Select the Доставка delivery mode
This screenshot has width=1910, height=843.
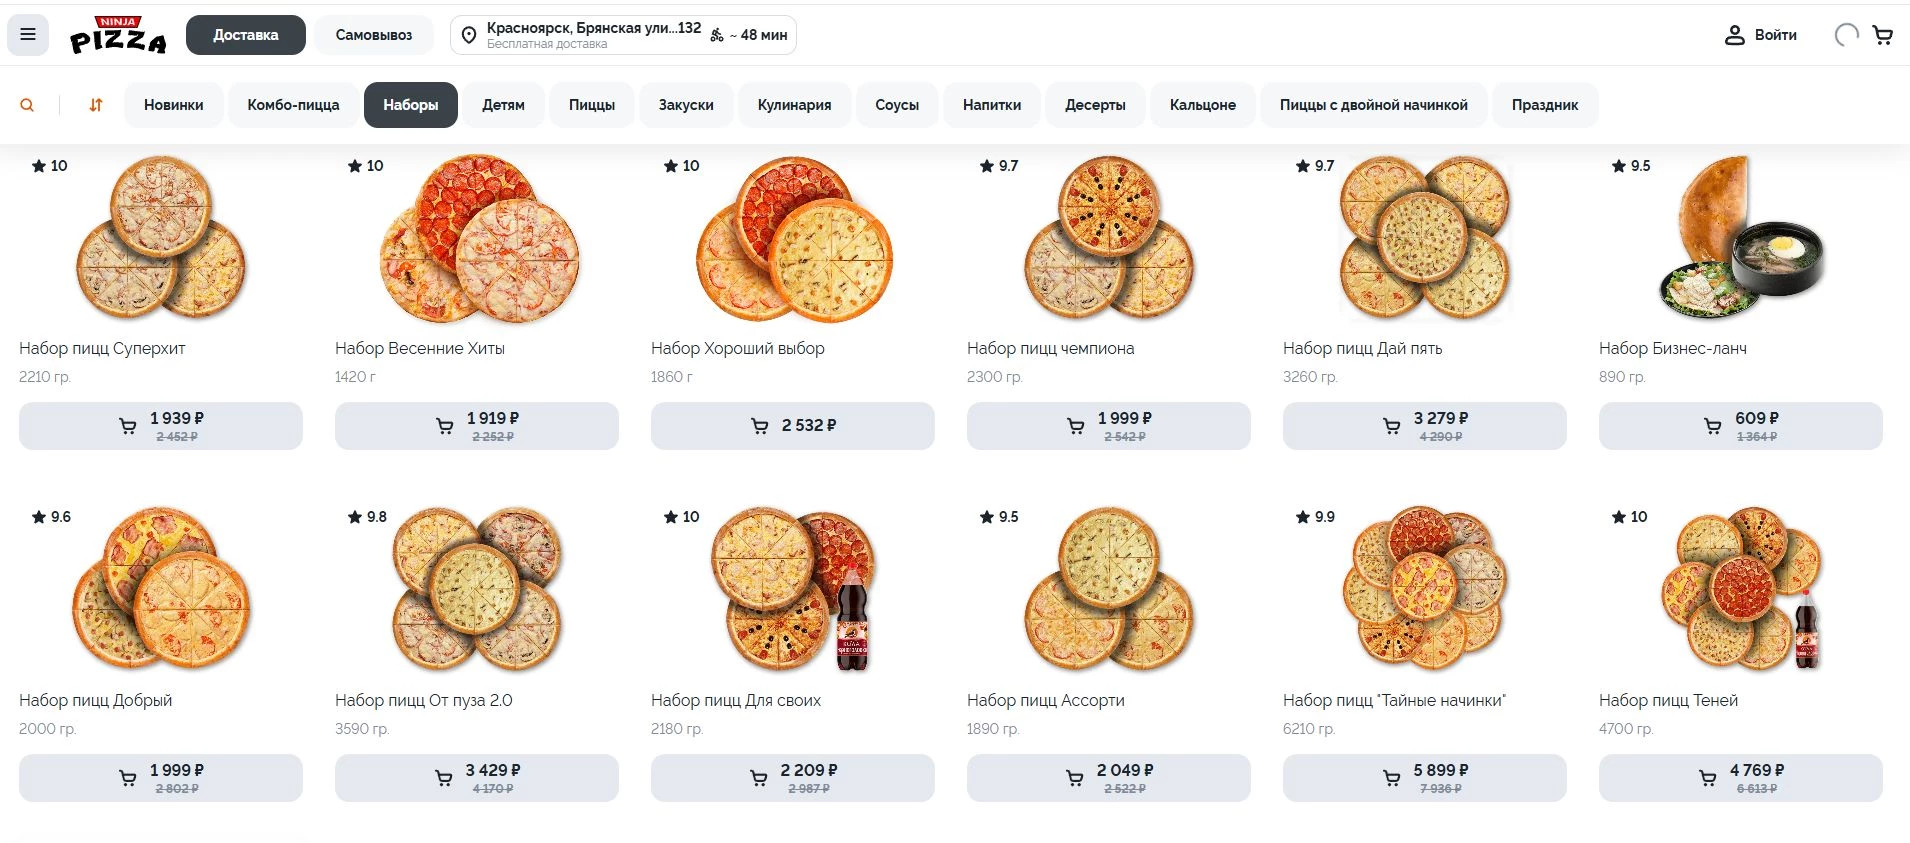point(245,34)
